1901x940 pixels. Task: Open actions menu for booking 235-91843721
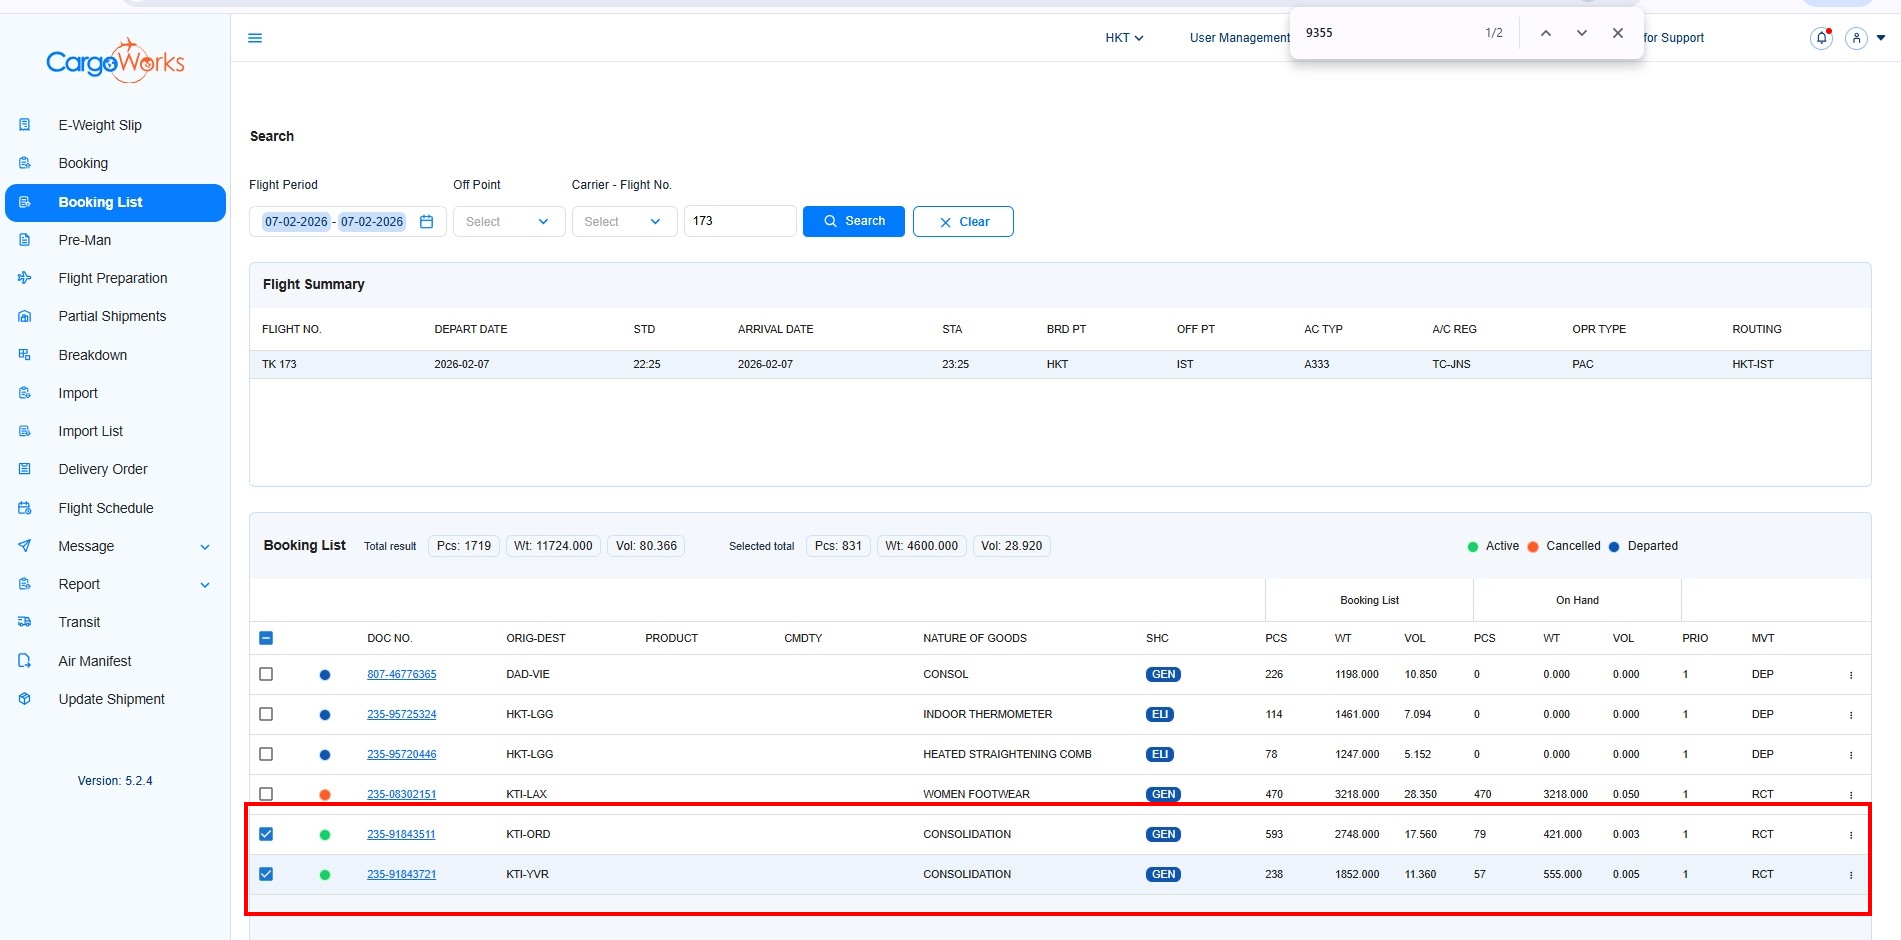(1850, 875)
